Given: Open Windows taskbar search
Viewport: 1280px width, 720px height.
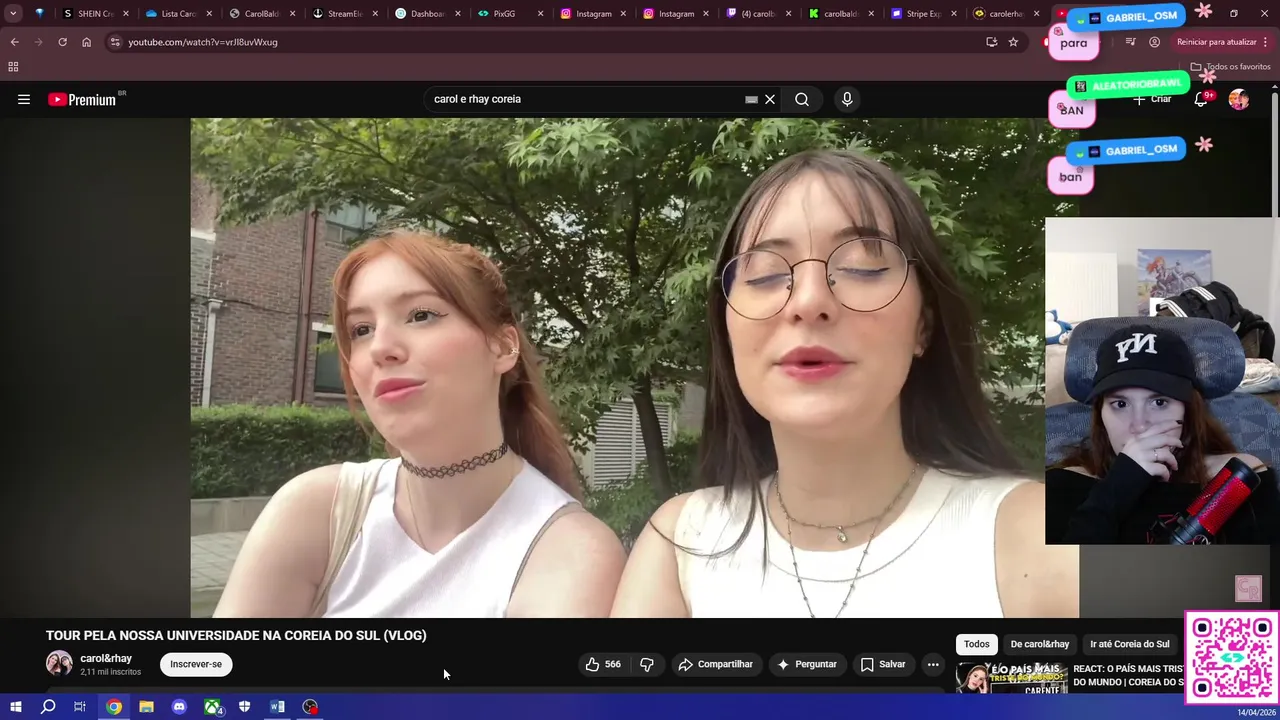Looking at the screenshot, I should click(48, 707).
